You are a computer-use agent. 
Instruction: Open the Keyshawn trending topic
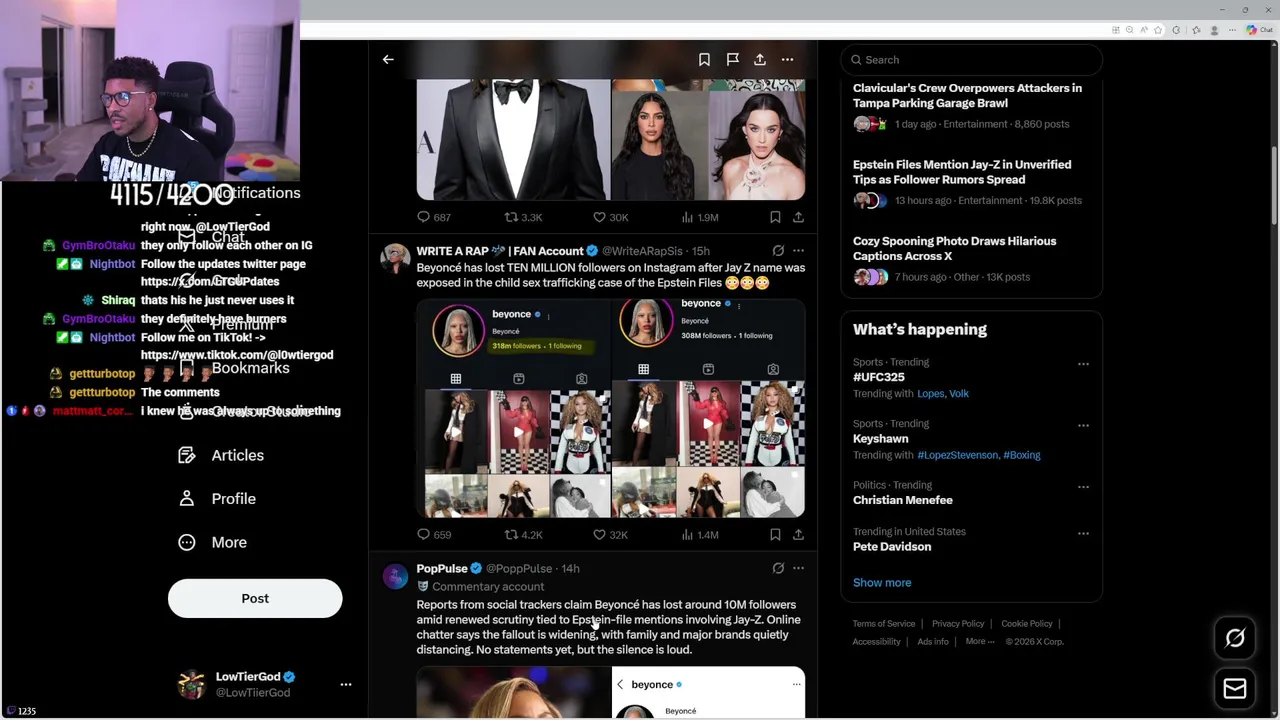(881, 439)
